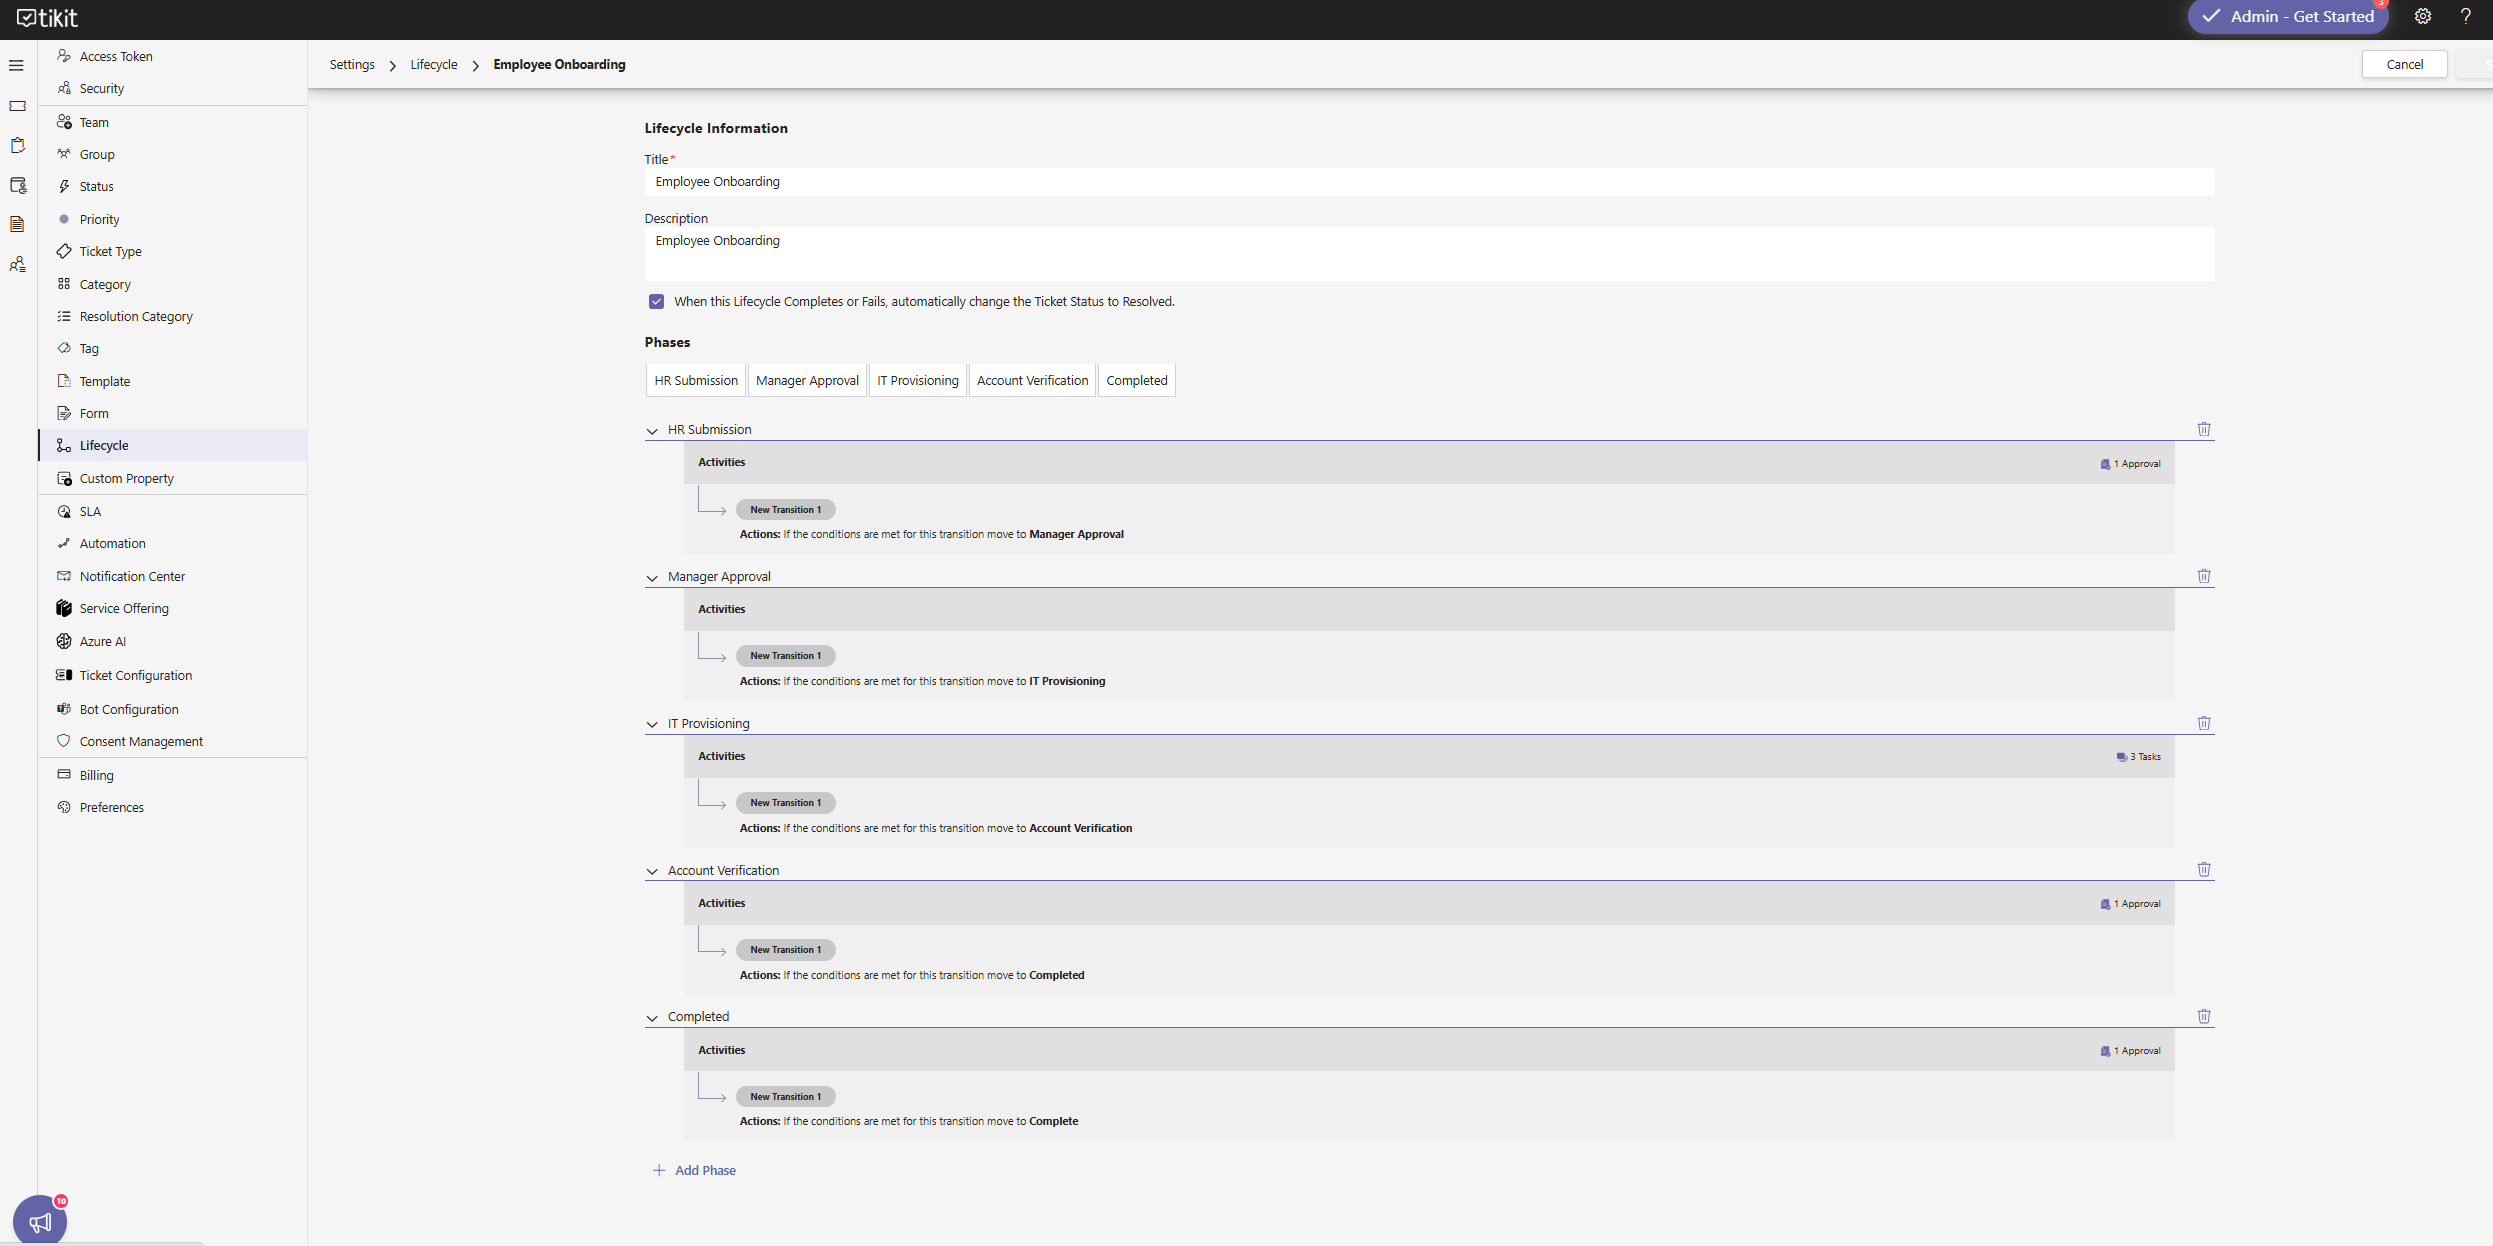The image size is (2493, 1246).
Task: Open Lifecycle in the settings menu
Action: [x=173, y=445]
